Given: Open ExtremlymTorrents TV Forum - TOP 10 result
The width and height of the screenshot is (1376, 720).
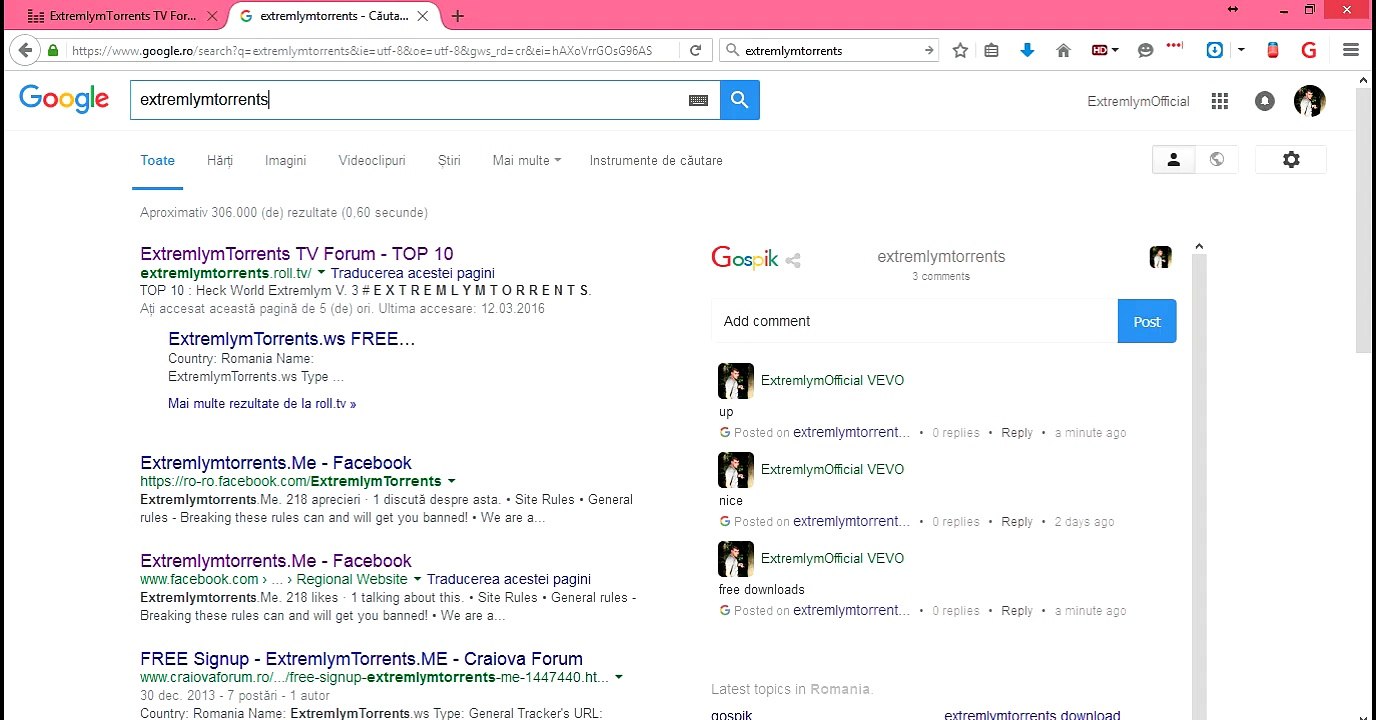Looking at the screenshot, I should click(297, 254).
